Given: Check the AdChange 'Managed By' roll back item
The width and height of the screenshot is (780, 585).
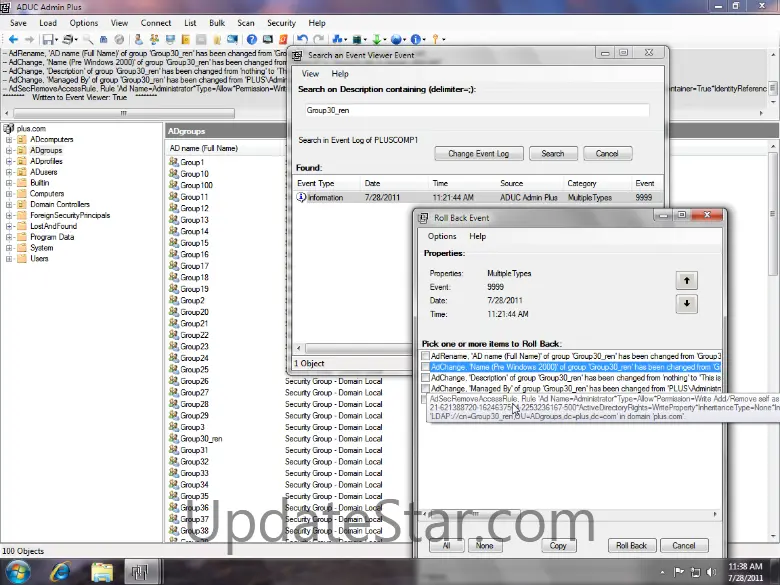Looking at the screenshot, I should pos(425,389).
